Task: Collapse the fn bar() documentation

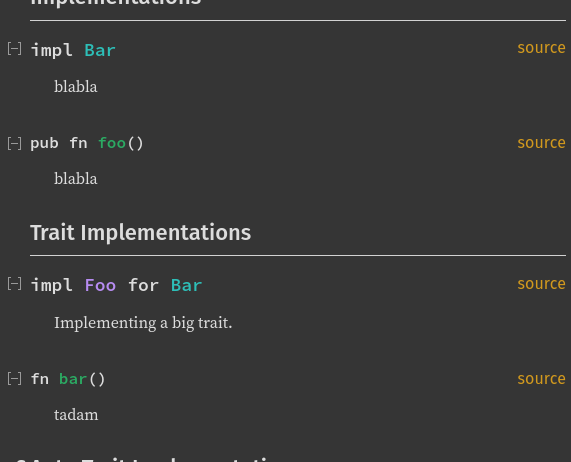Action: click(x=15, y=379)
